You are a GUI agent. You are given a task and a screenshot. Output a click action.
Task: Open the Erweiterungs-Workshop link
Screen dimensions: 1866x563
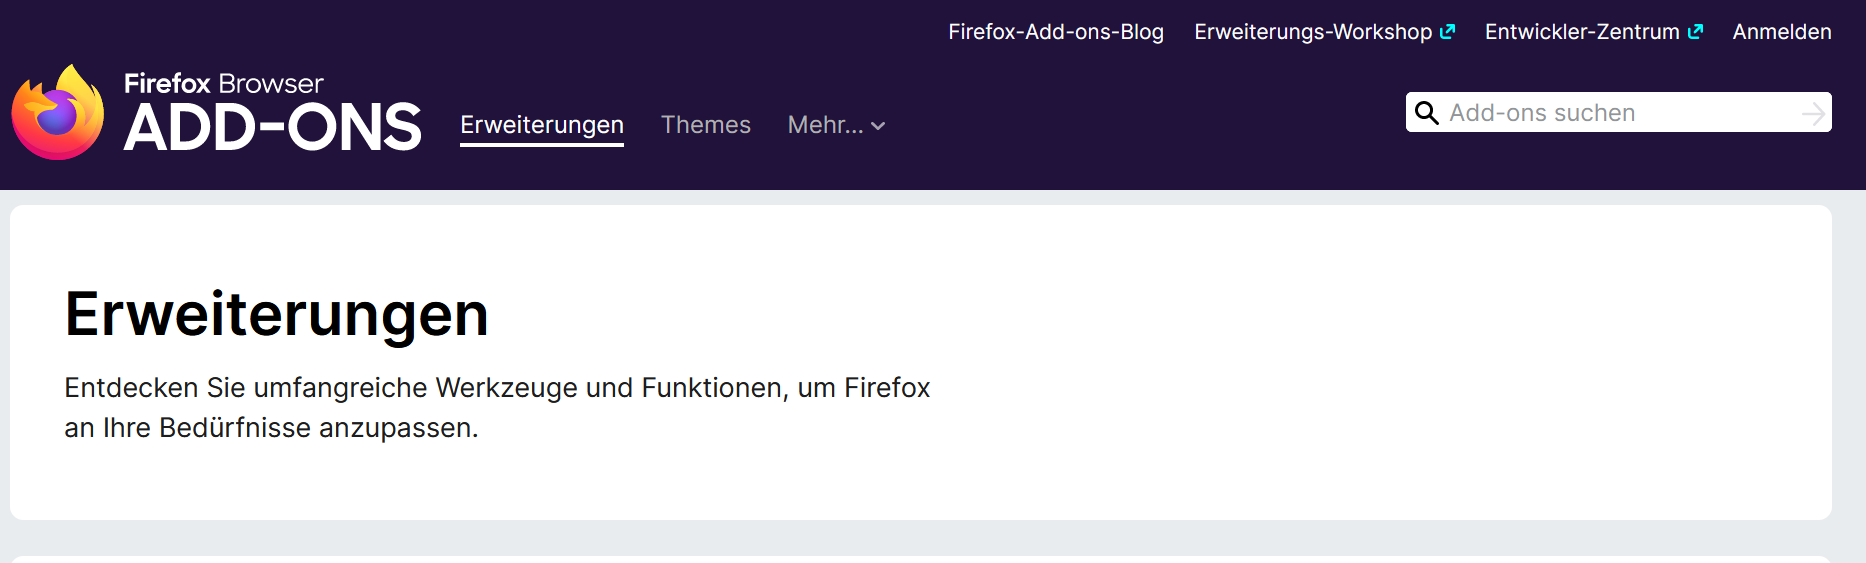click(x=1313, y=32)
